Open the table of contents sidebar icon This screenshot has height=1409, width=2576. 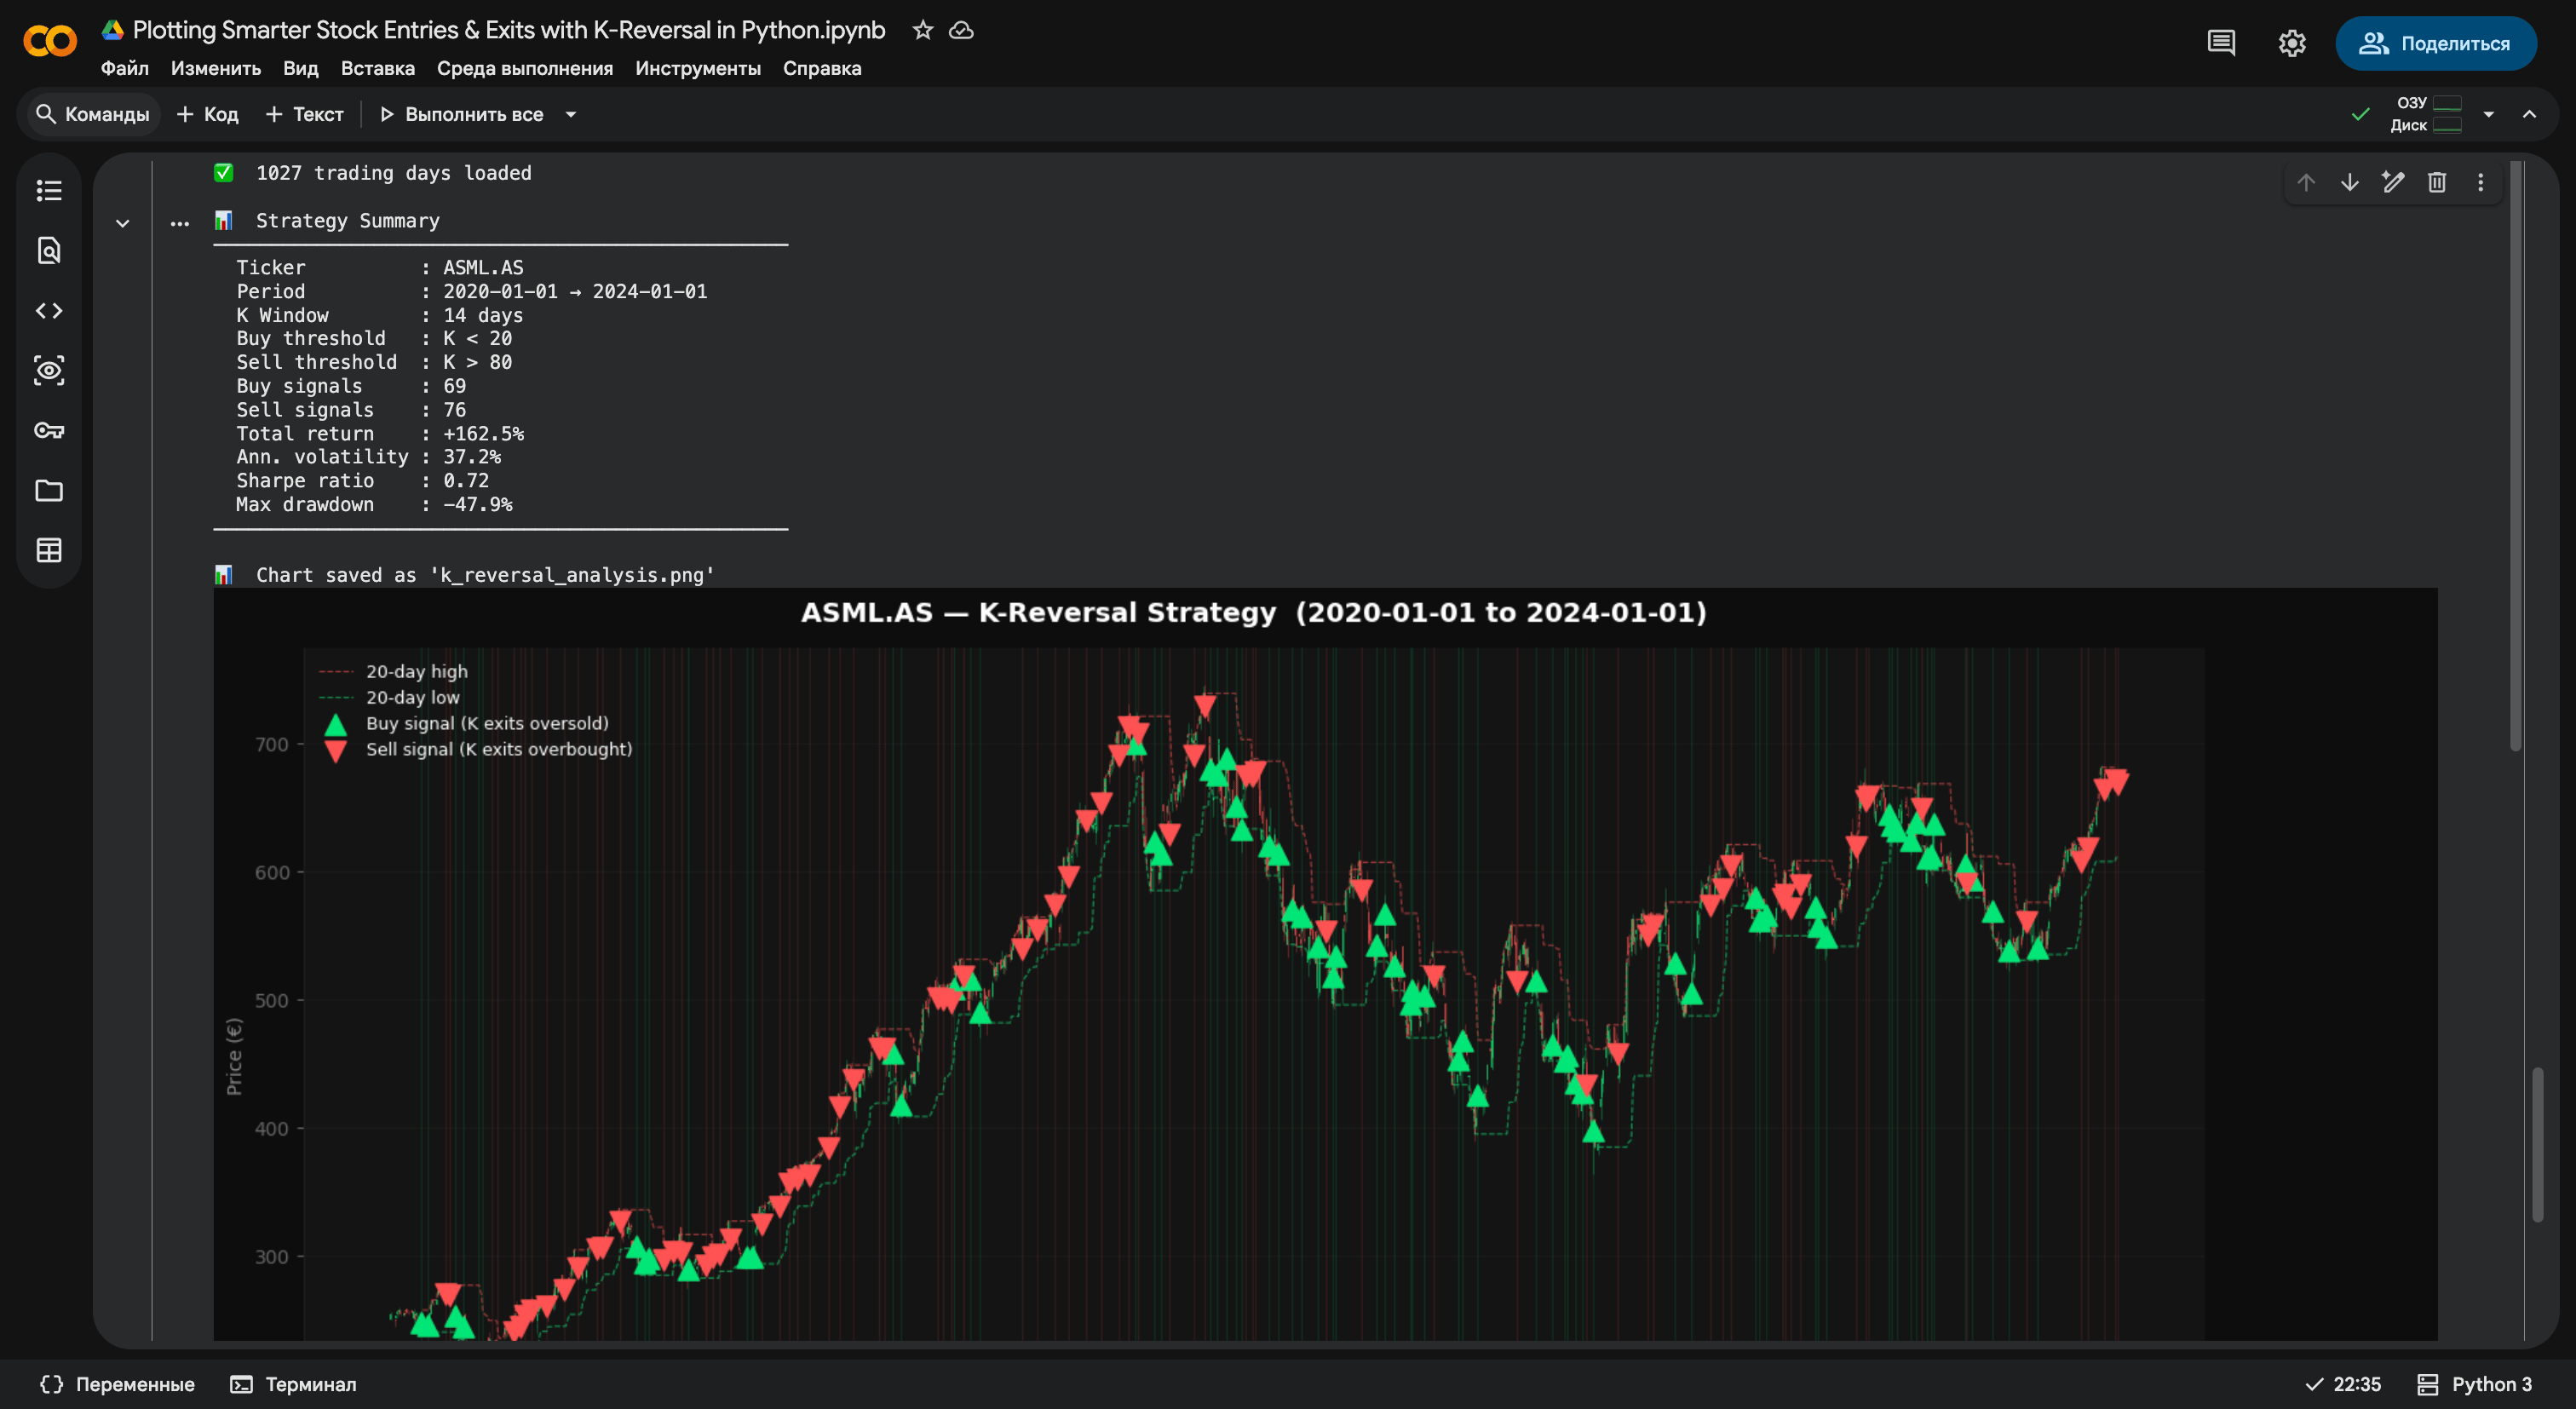point(48,190)
